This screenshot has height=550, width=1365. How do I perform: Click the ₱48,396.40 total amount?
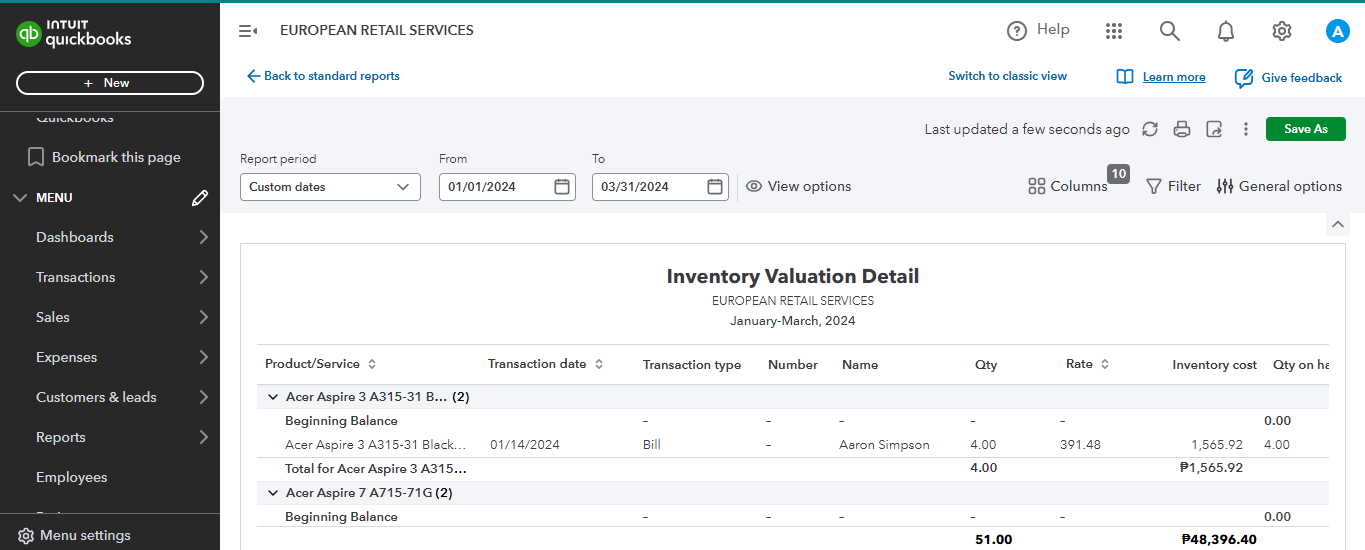coord(1219,540)
